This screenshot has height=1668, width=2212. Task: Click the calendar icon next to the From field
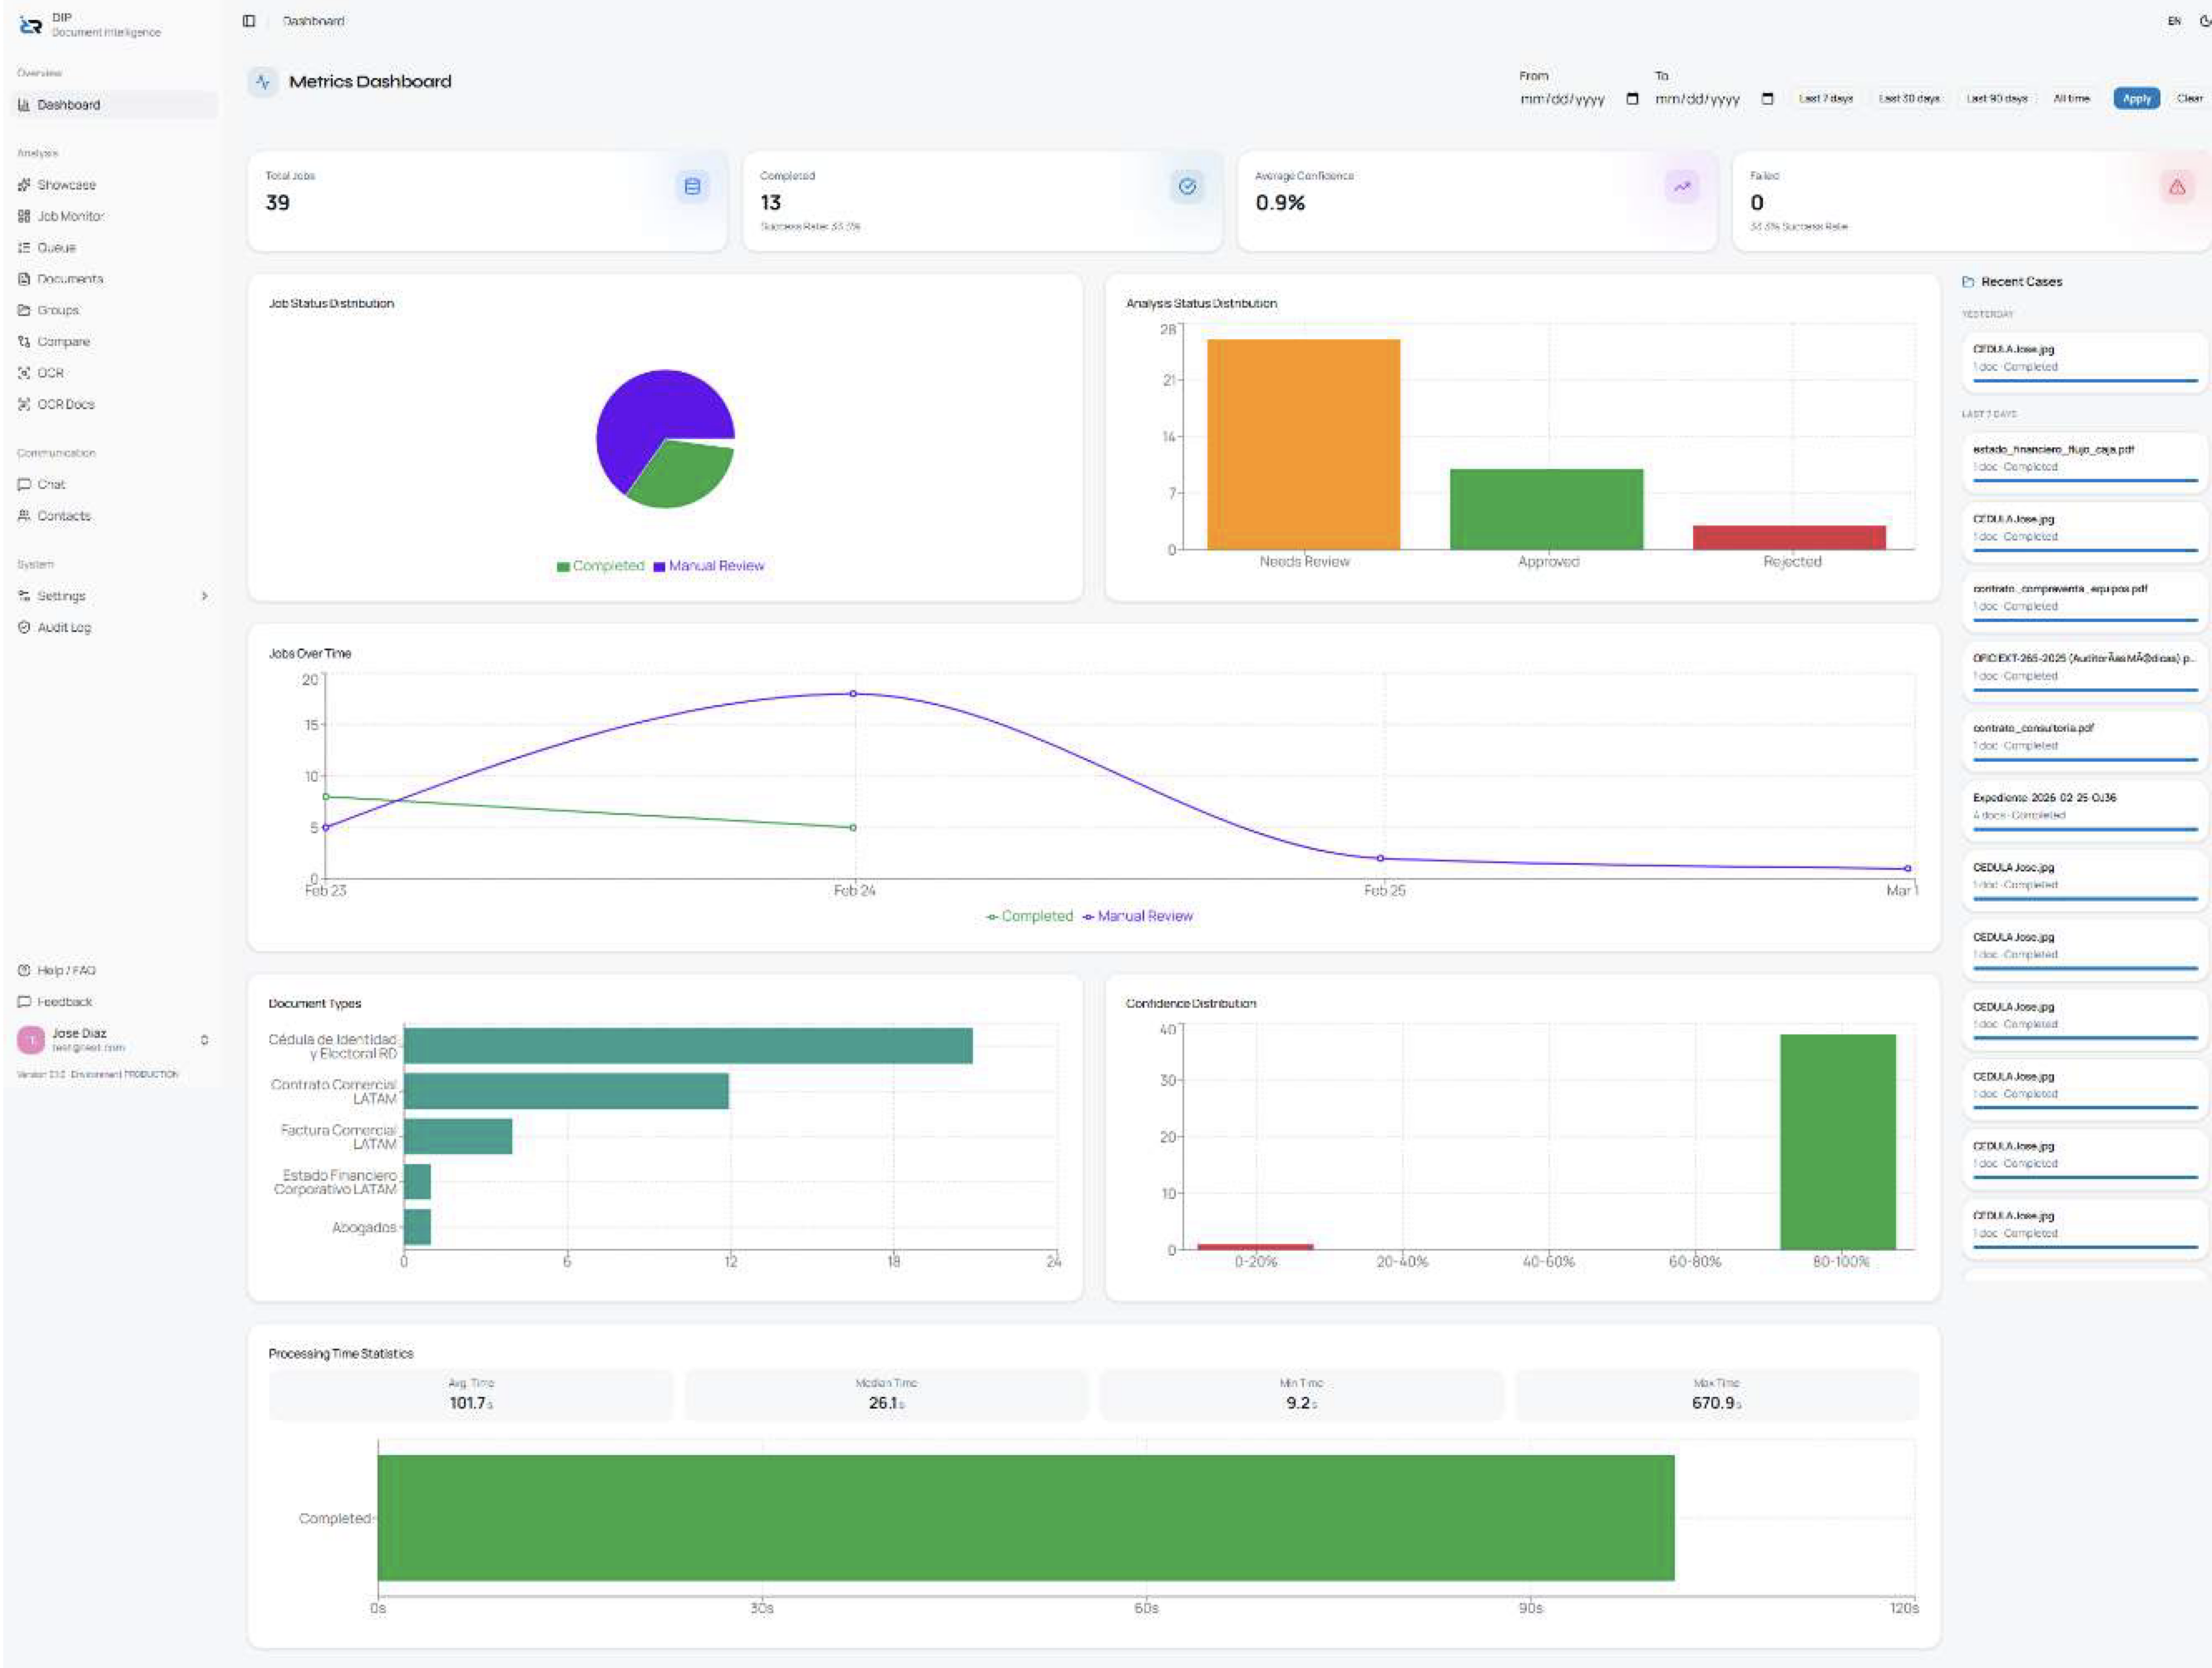[1632, 99]
